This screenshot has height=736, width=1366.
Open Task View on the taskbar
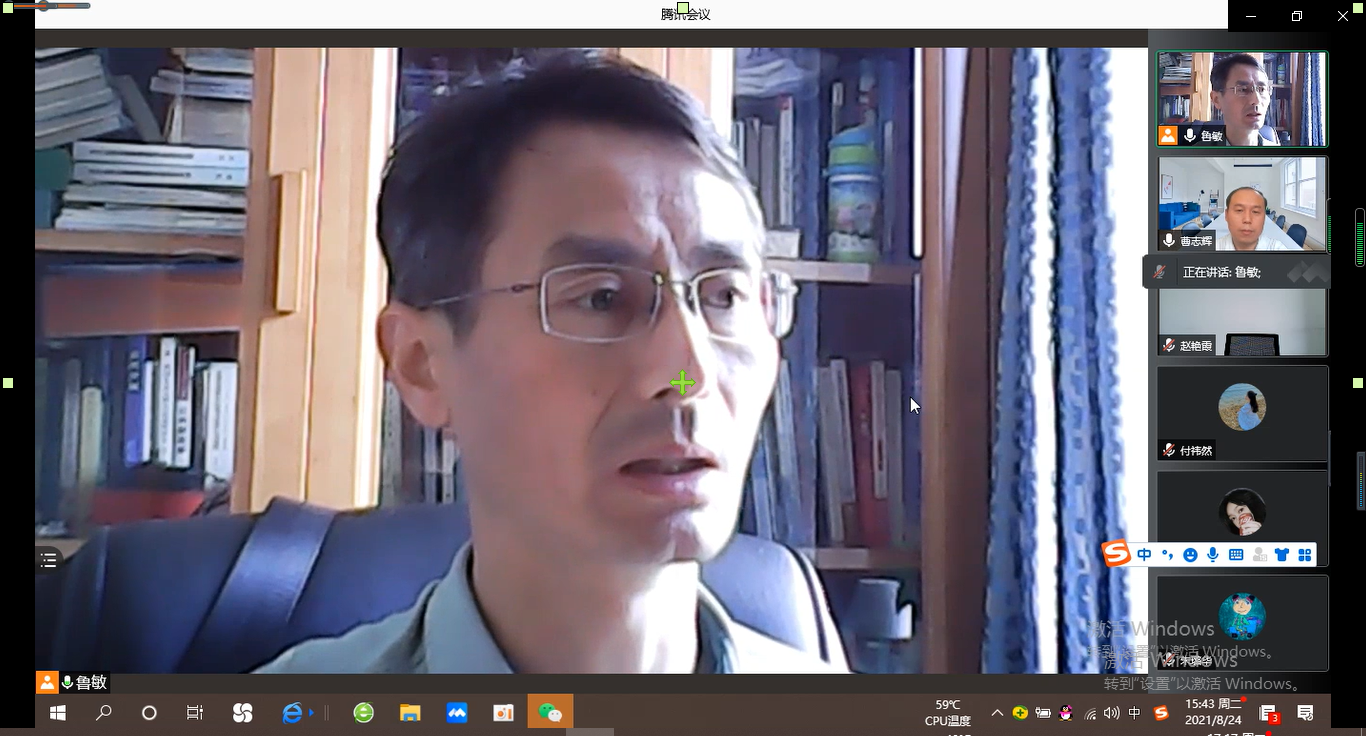(x=195, y=713)
